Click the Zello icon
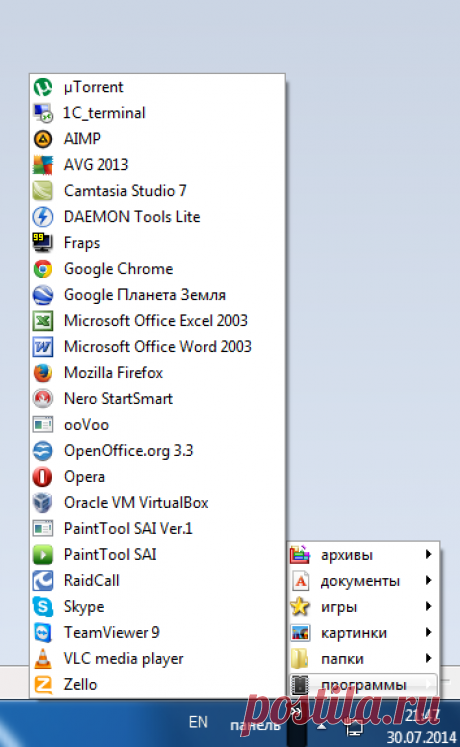 [x=43, y=685]
